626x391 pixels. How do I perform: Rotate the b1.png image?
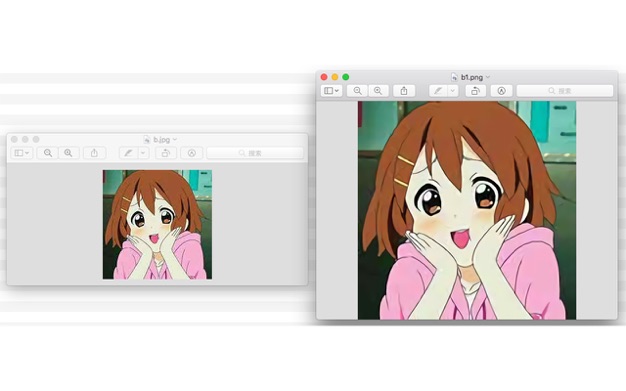coord(475,91)
